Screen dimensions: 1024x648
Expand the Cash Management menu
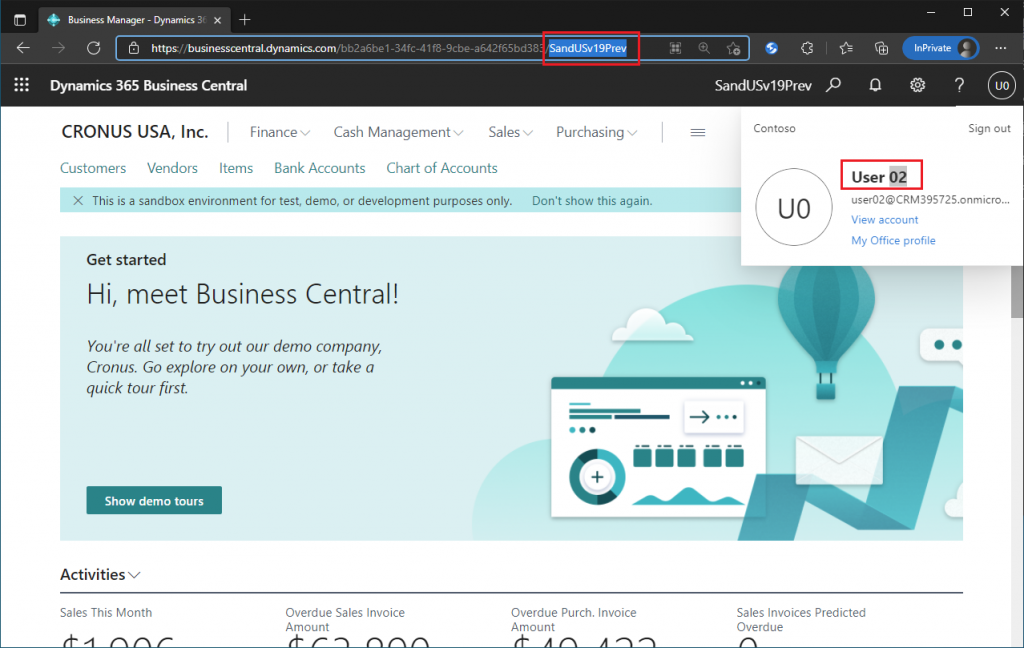398,132
